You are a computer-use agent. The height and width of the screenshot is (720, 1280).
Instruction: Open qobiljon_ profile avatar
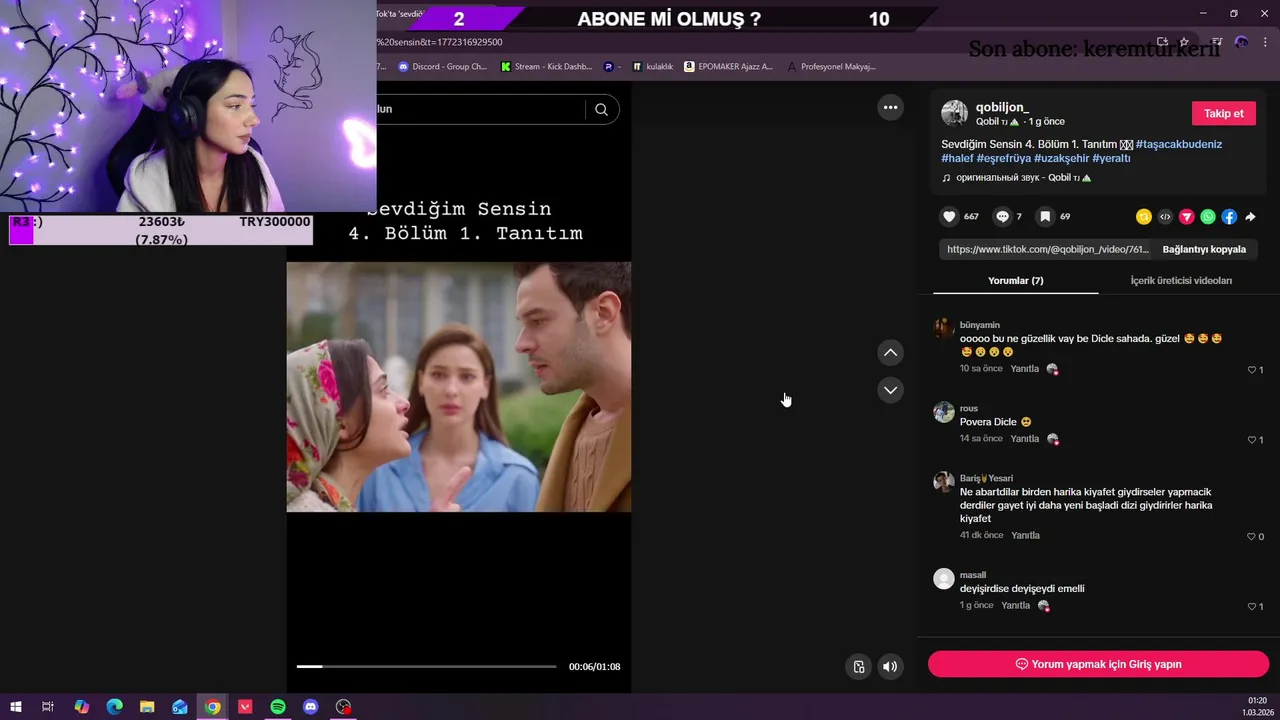pyautogui.click(x=954, y=113)
